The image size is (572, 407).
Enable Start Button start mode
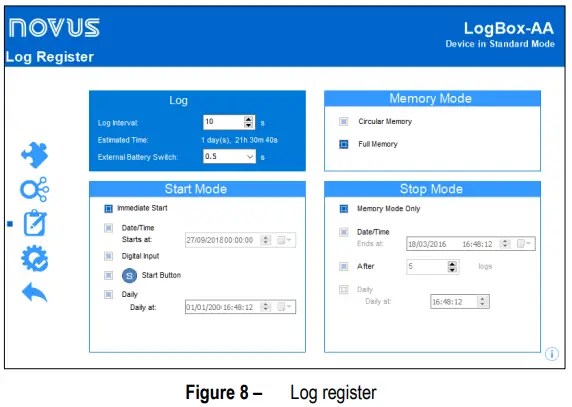coord(108,275)
